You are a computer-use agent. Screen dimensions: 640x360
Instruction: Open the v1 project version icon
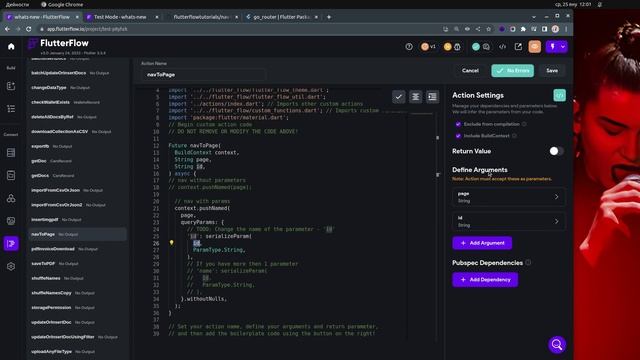tap(428, 47)
